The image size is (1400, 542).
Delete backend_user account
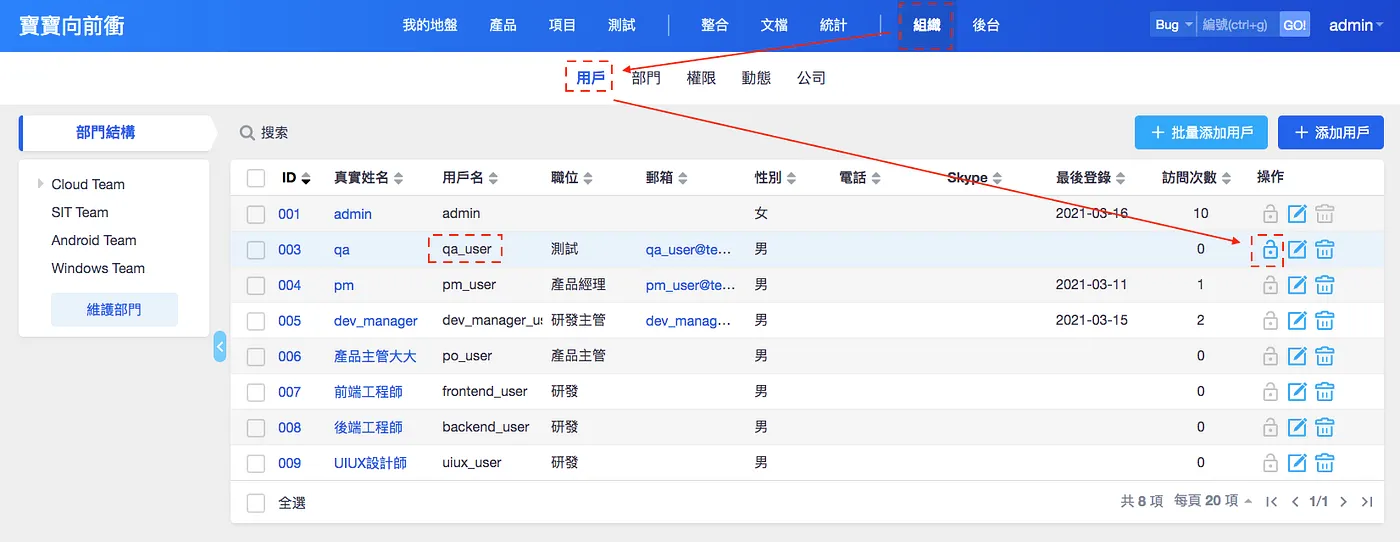pos(1325,428)
